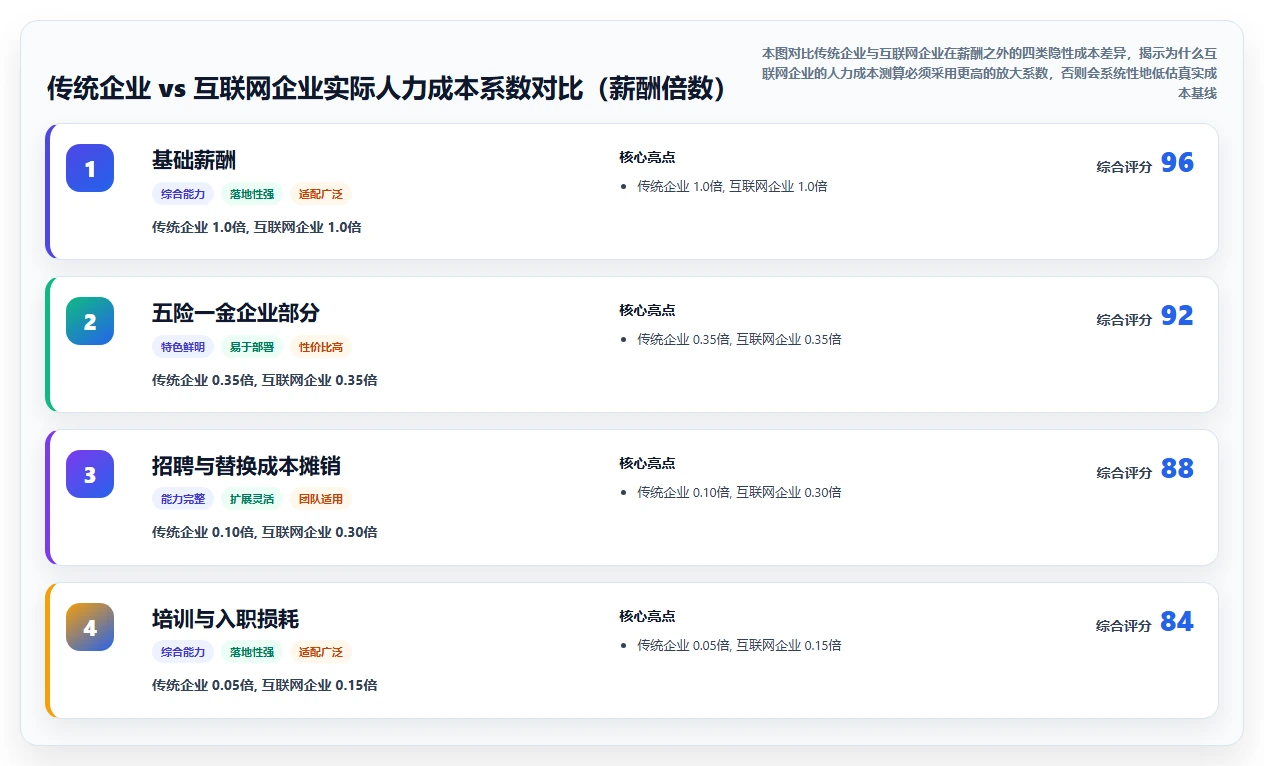Click the 培训与入职 highlight bullet 0.15倍
The width and height of the screenshot is (1264, 766).
pos(739,645)
